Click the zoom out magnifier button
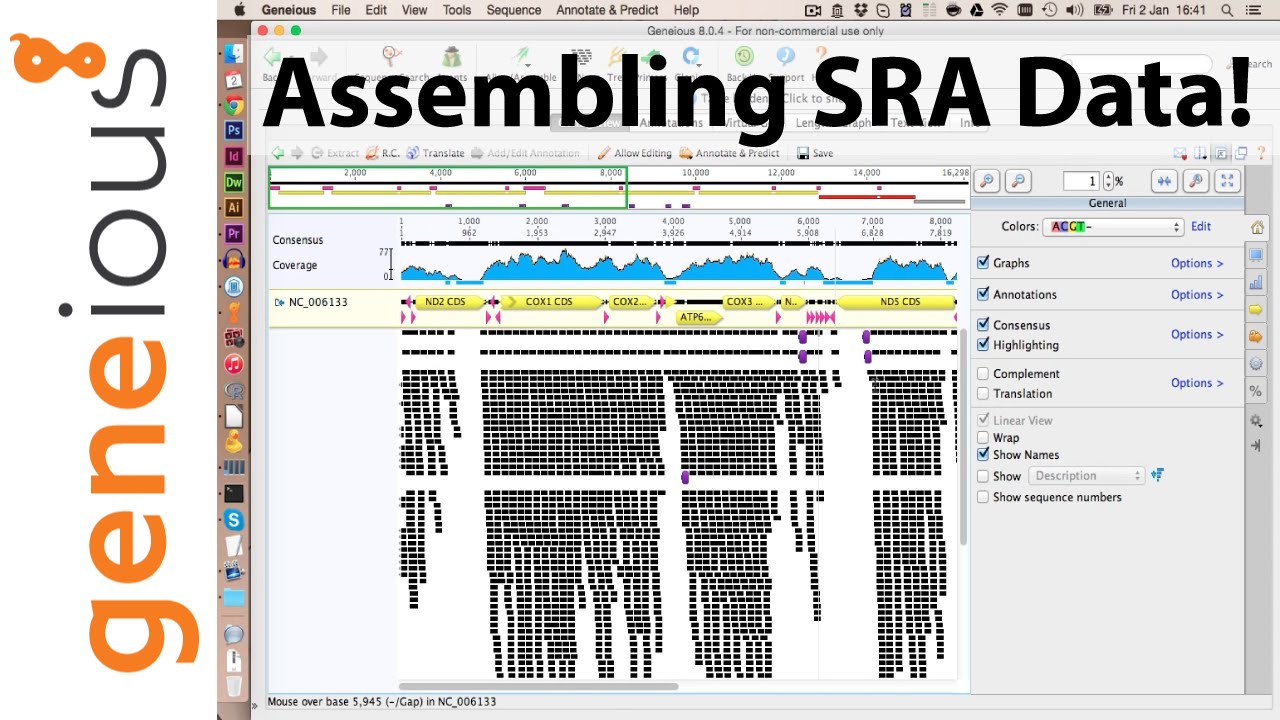 (1018, 181)
